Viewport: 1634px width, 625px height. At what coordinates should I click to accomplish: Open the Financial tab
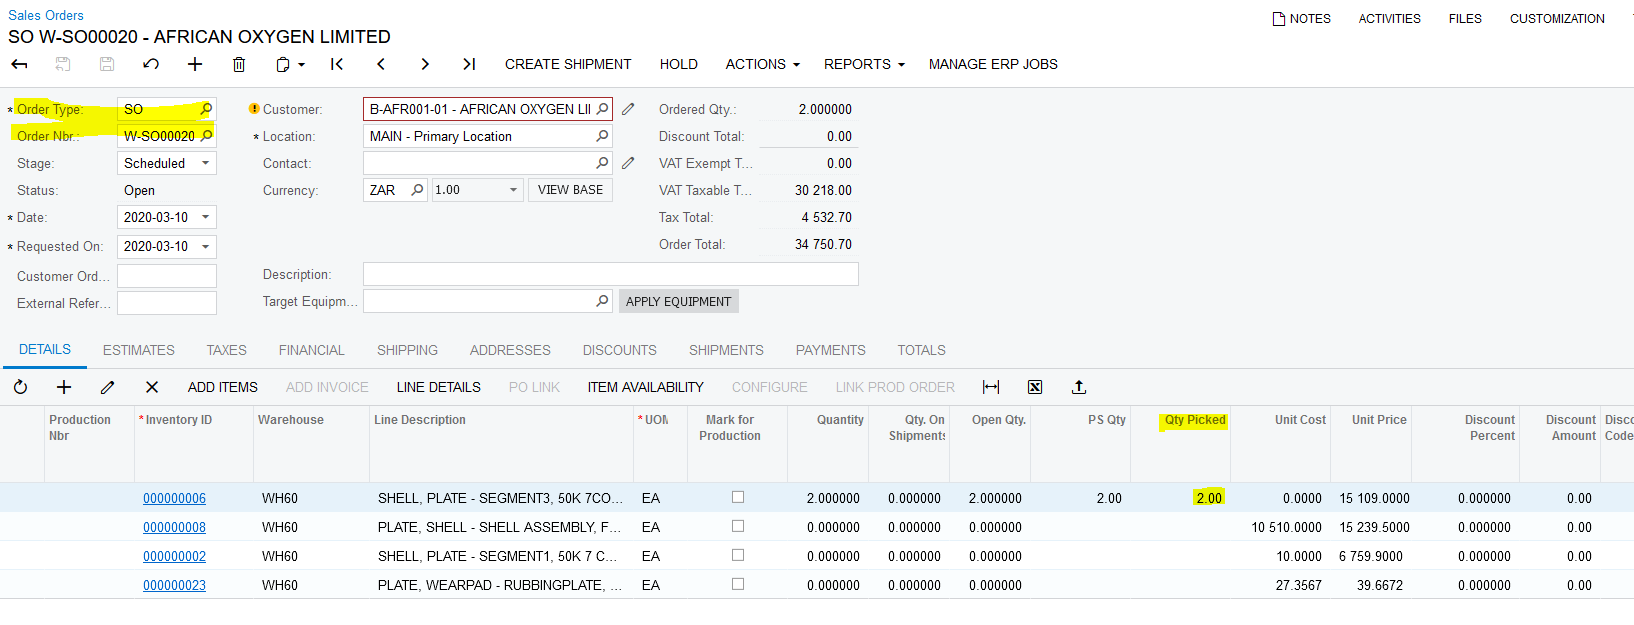pyautogui.click(x=311, y=350)
